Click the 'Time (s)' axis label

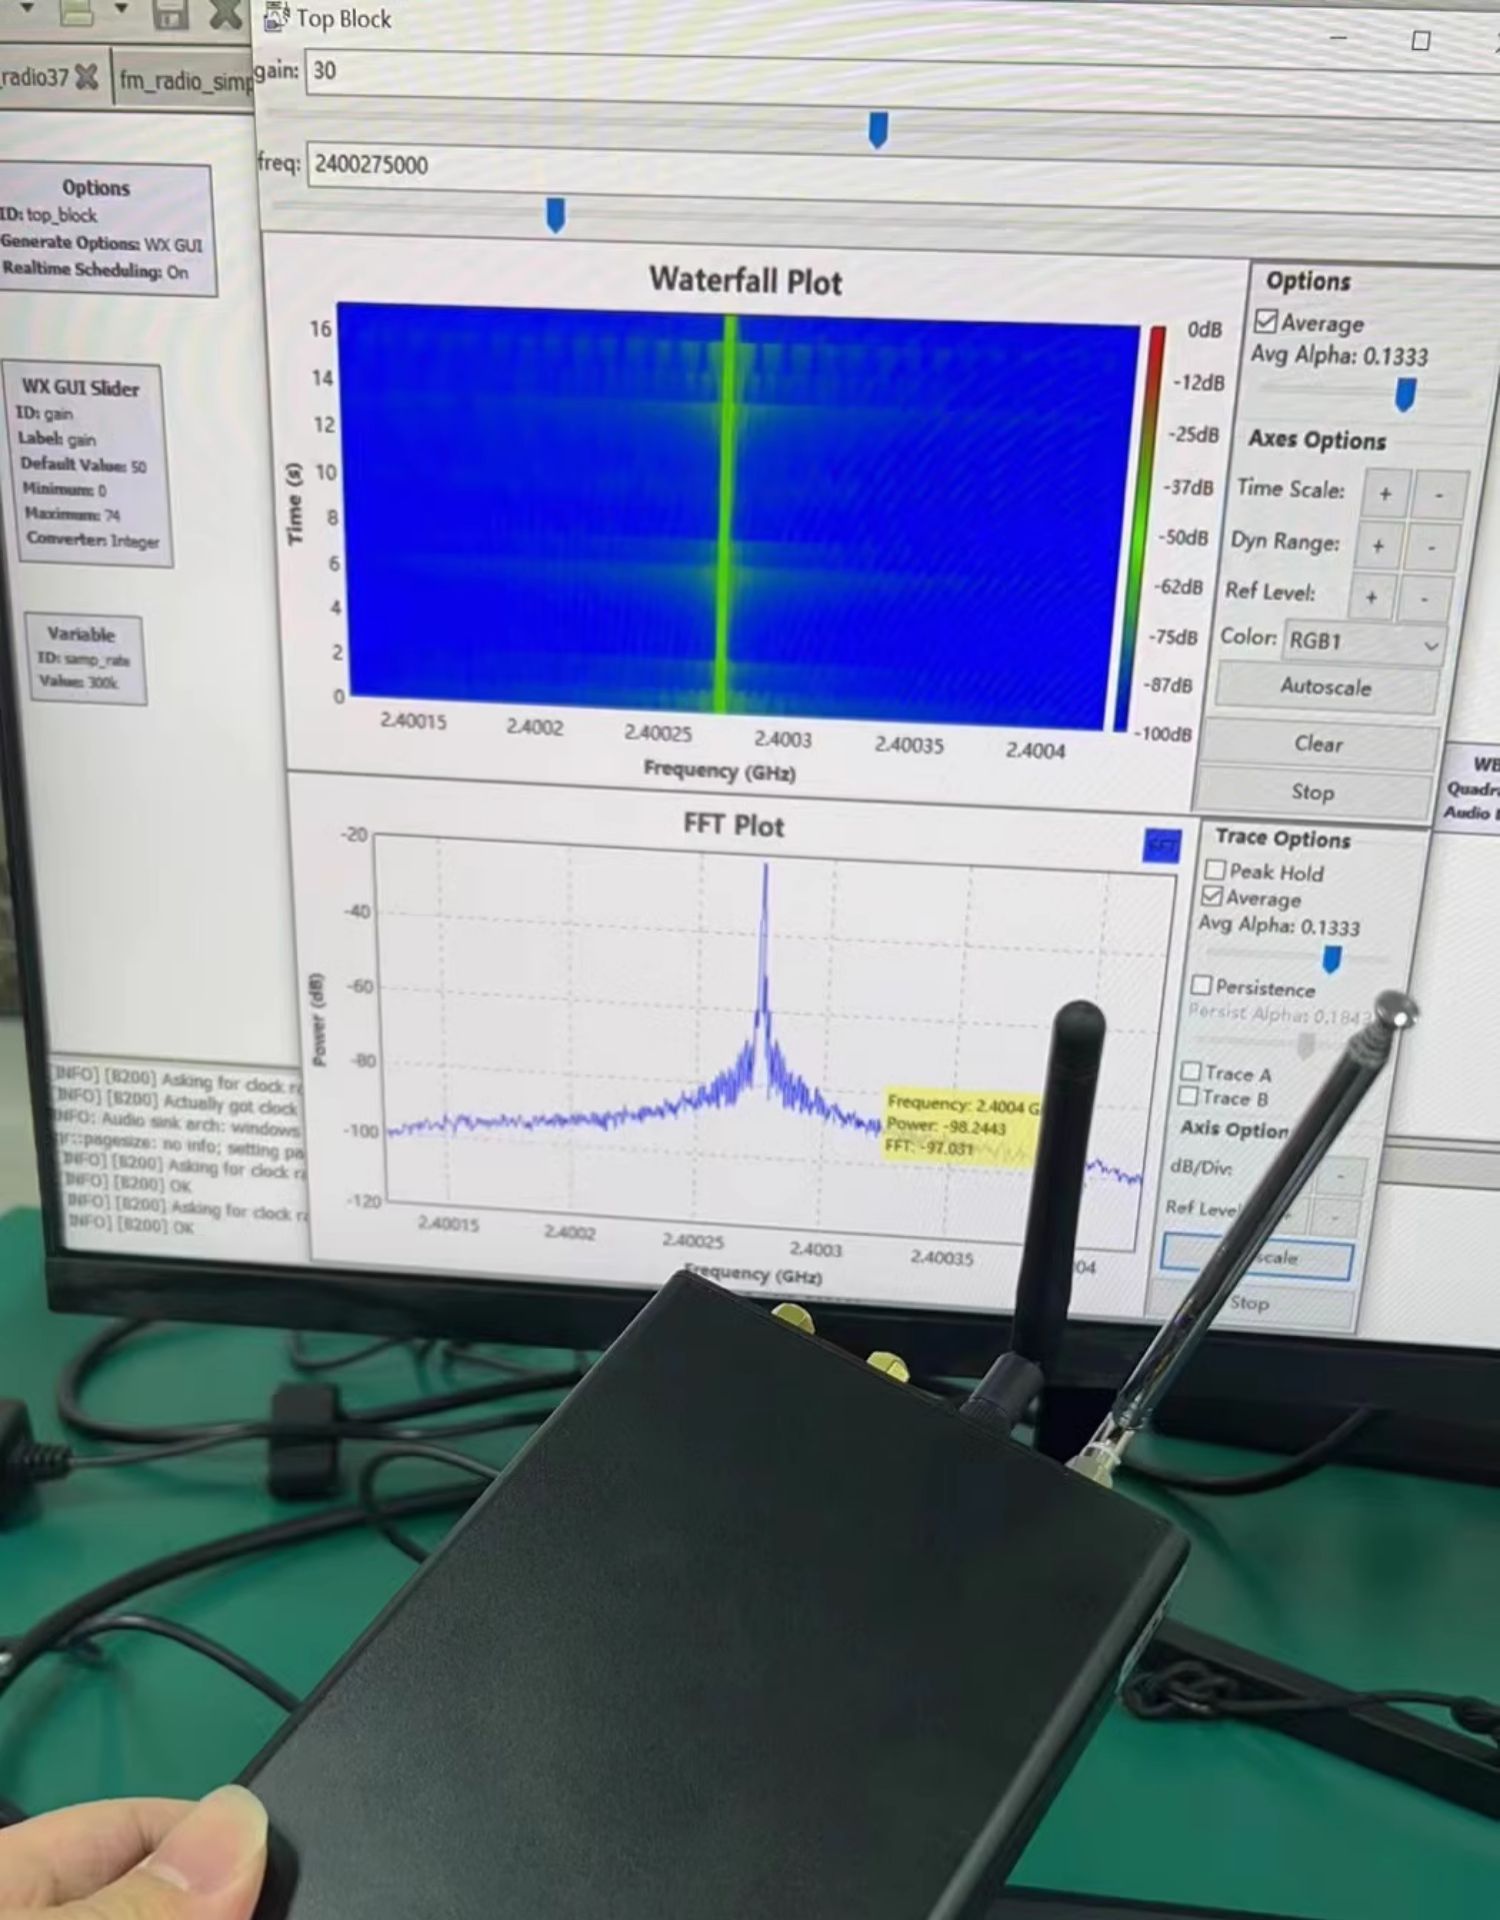294,503
